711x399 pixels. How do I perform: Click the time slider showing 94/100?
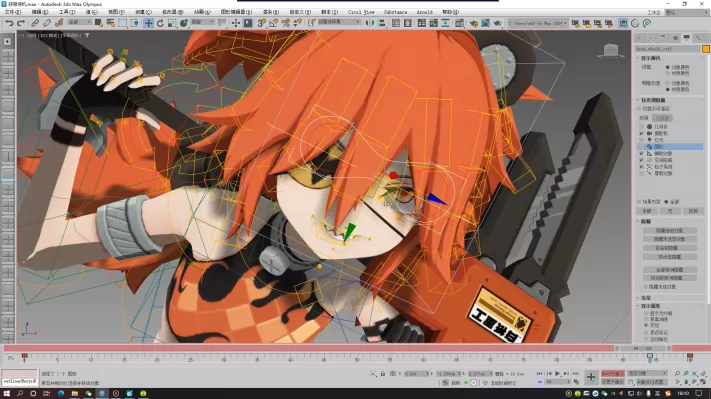click(x=643, y=348)
